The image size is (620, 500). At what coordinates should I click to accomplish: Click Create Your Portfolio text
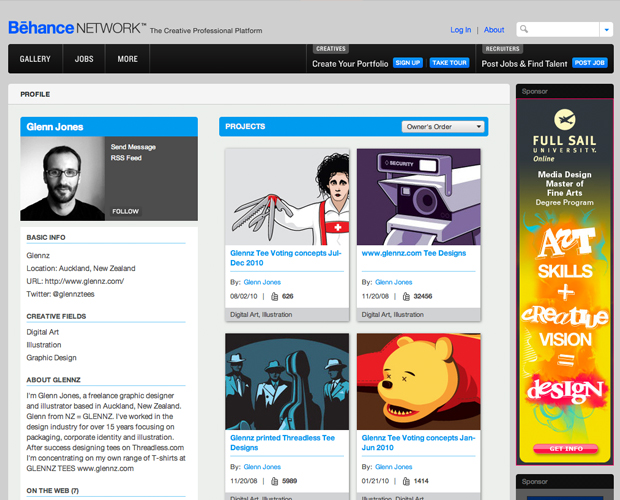pyautogui.click(x=350, y=64)
